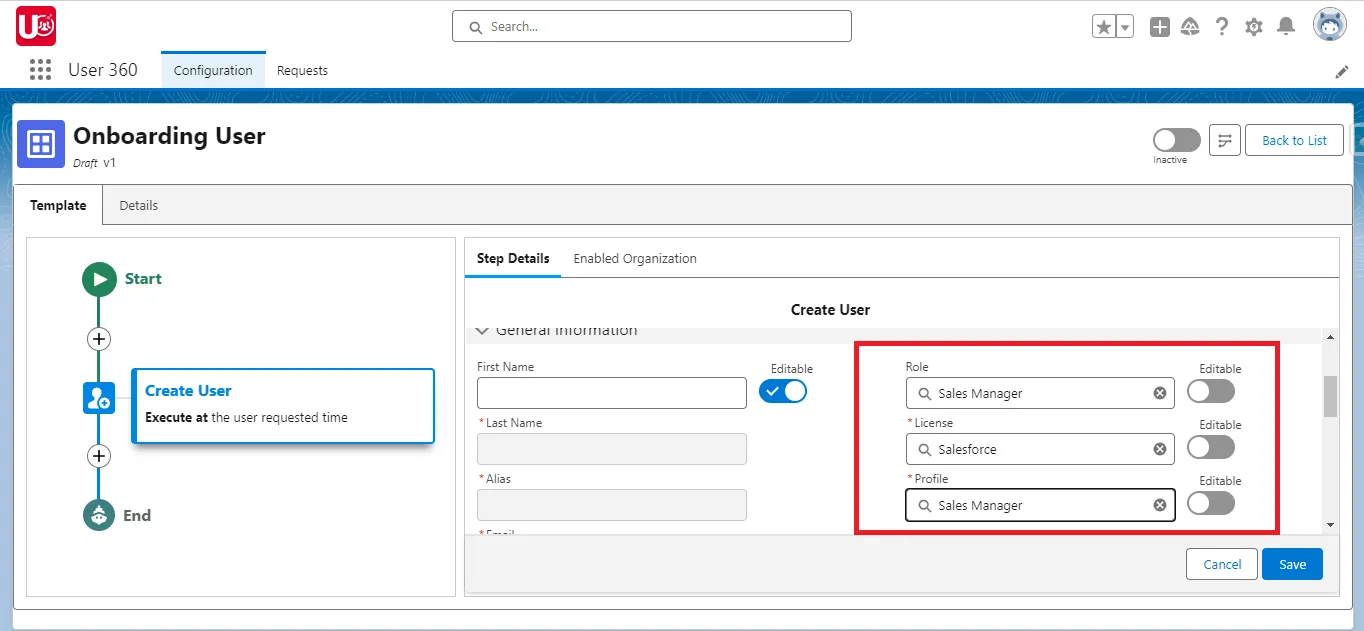Switch to the Enabled Organization tab
This screenshot has width=1364, height=631.
pyautogui.click(x=634, y=258)
